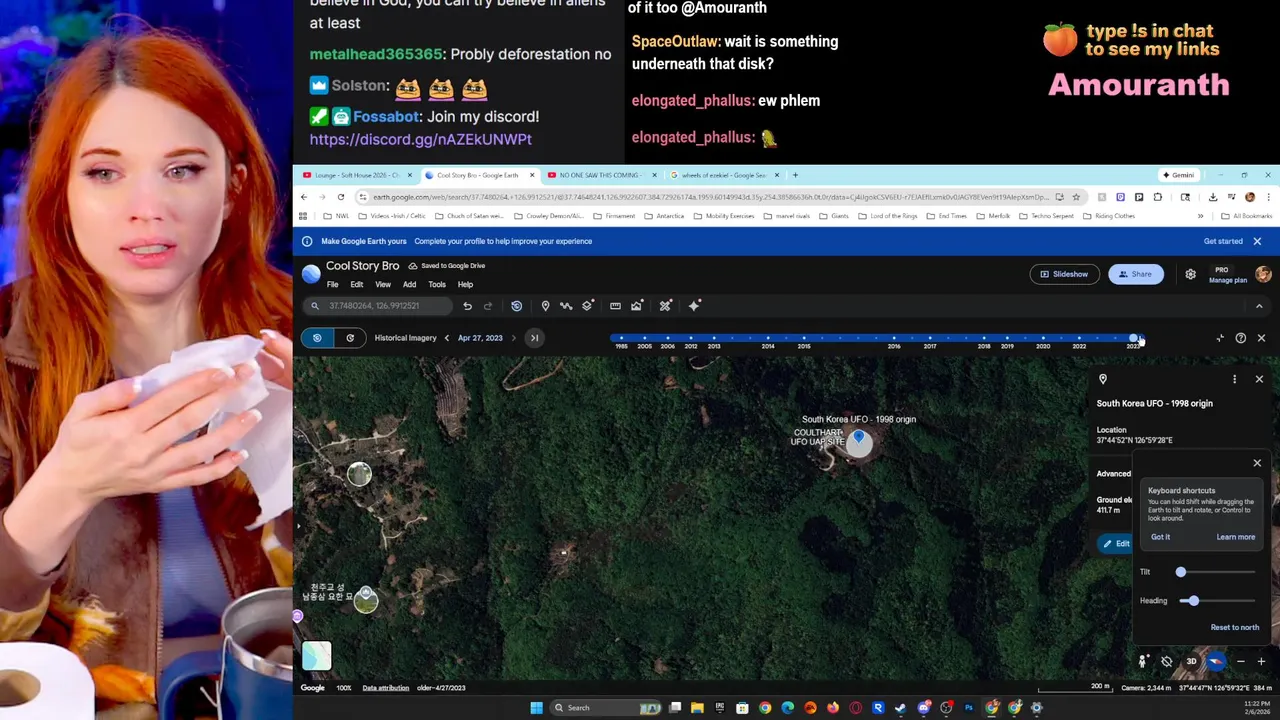The height and width of the screenshot is (720, 1280).
Task: Open the image overlay tool icon
Action: click(x=636, y=306)
